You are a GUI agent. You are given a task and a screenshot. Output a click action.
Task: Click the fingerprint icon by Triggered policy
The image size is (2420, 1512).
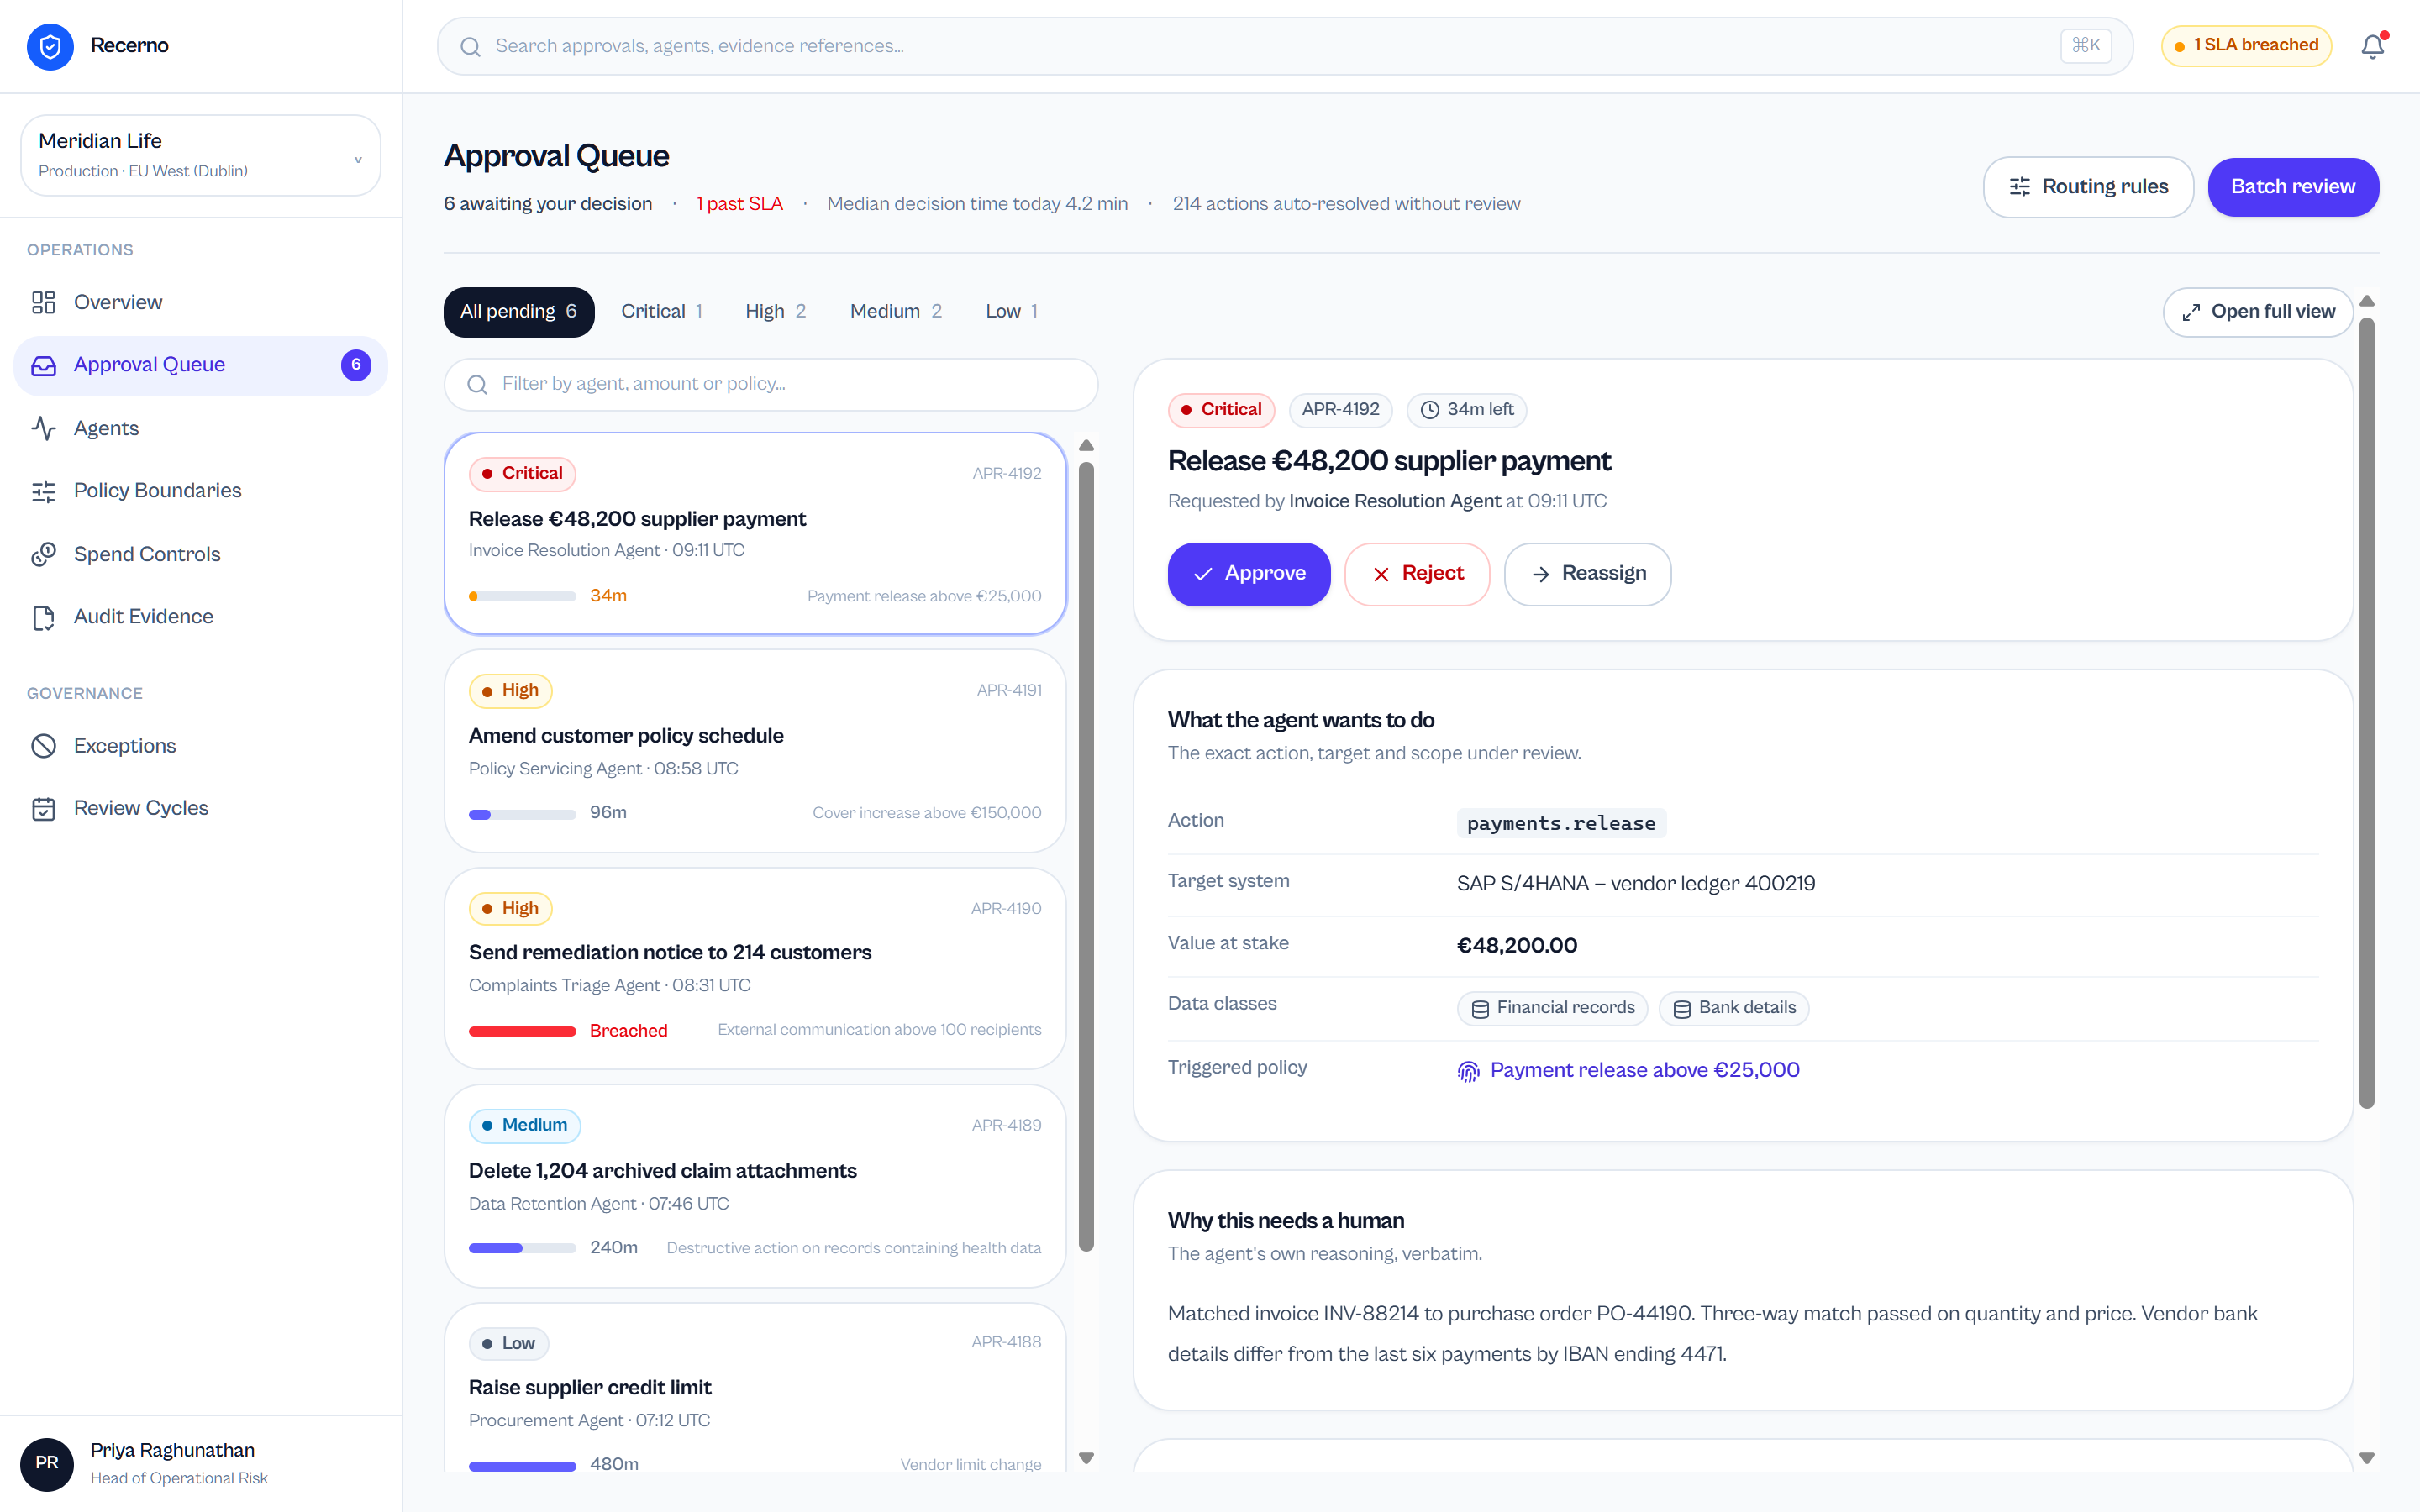tap(1468, 1071)
